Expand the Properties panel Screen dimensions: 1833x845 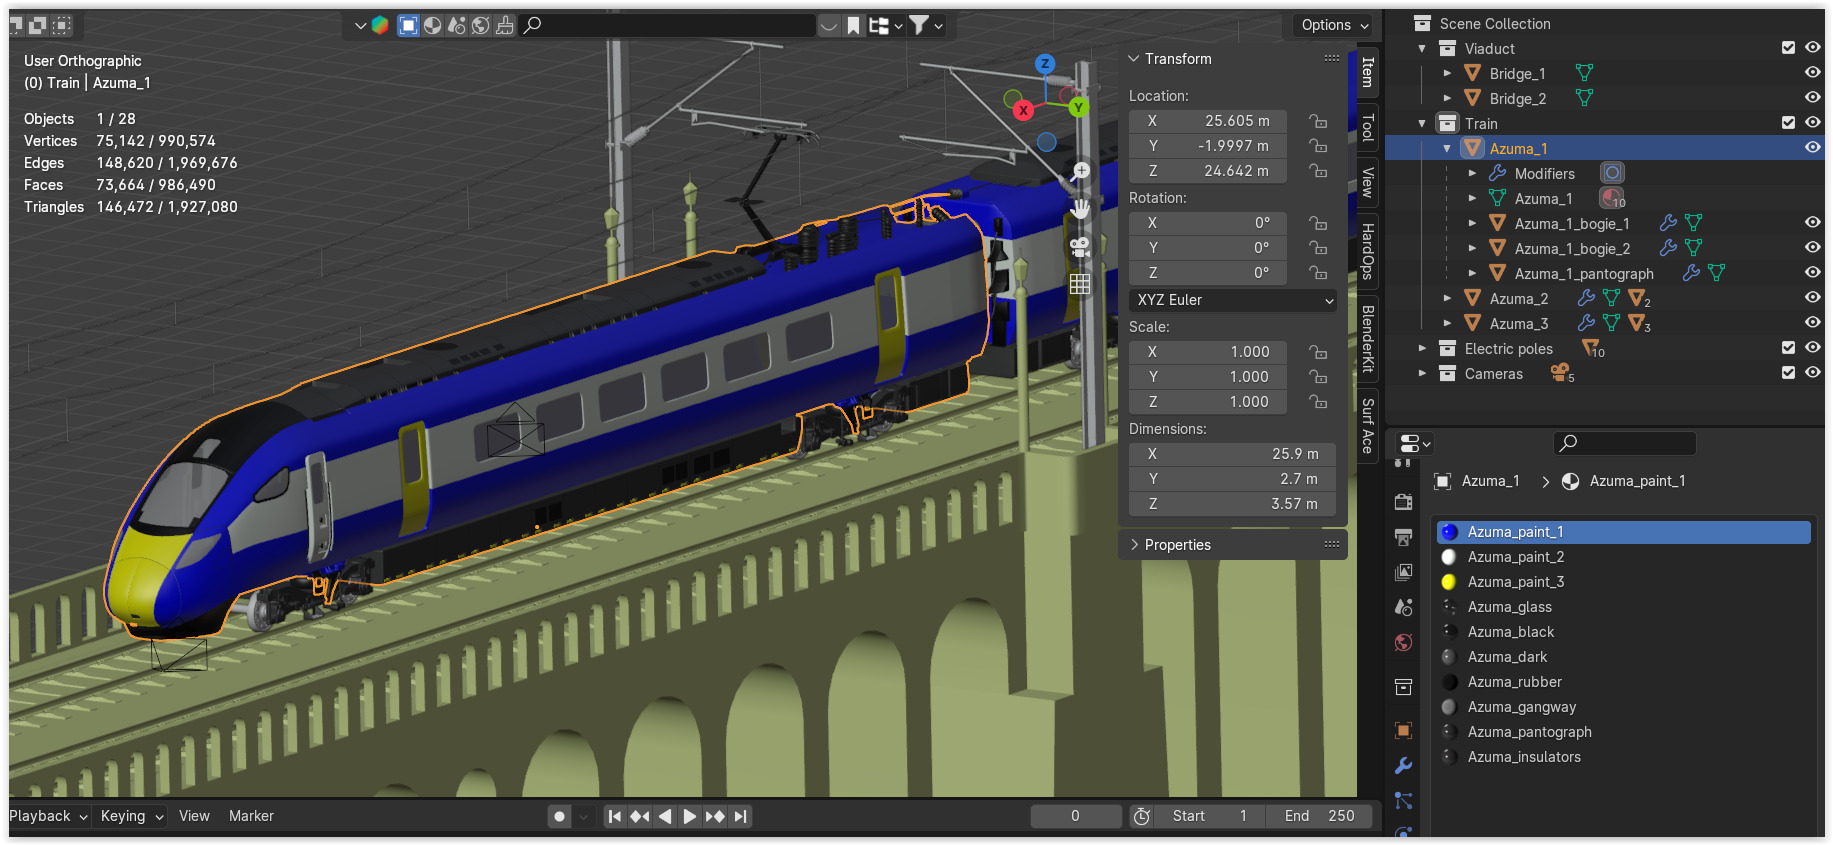click(1134, 545)
